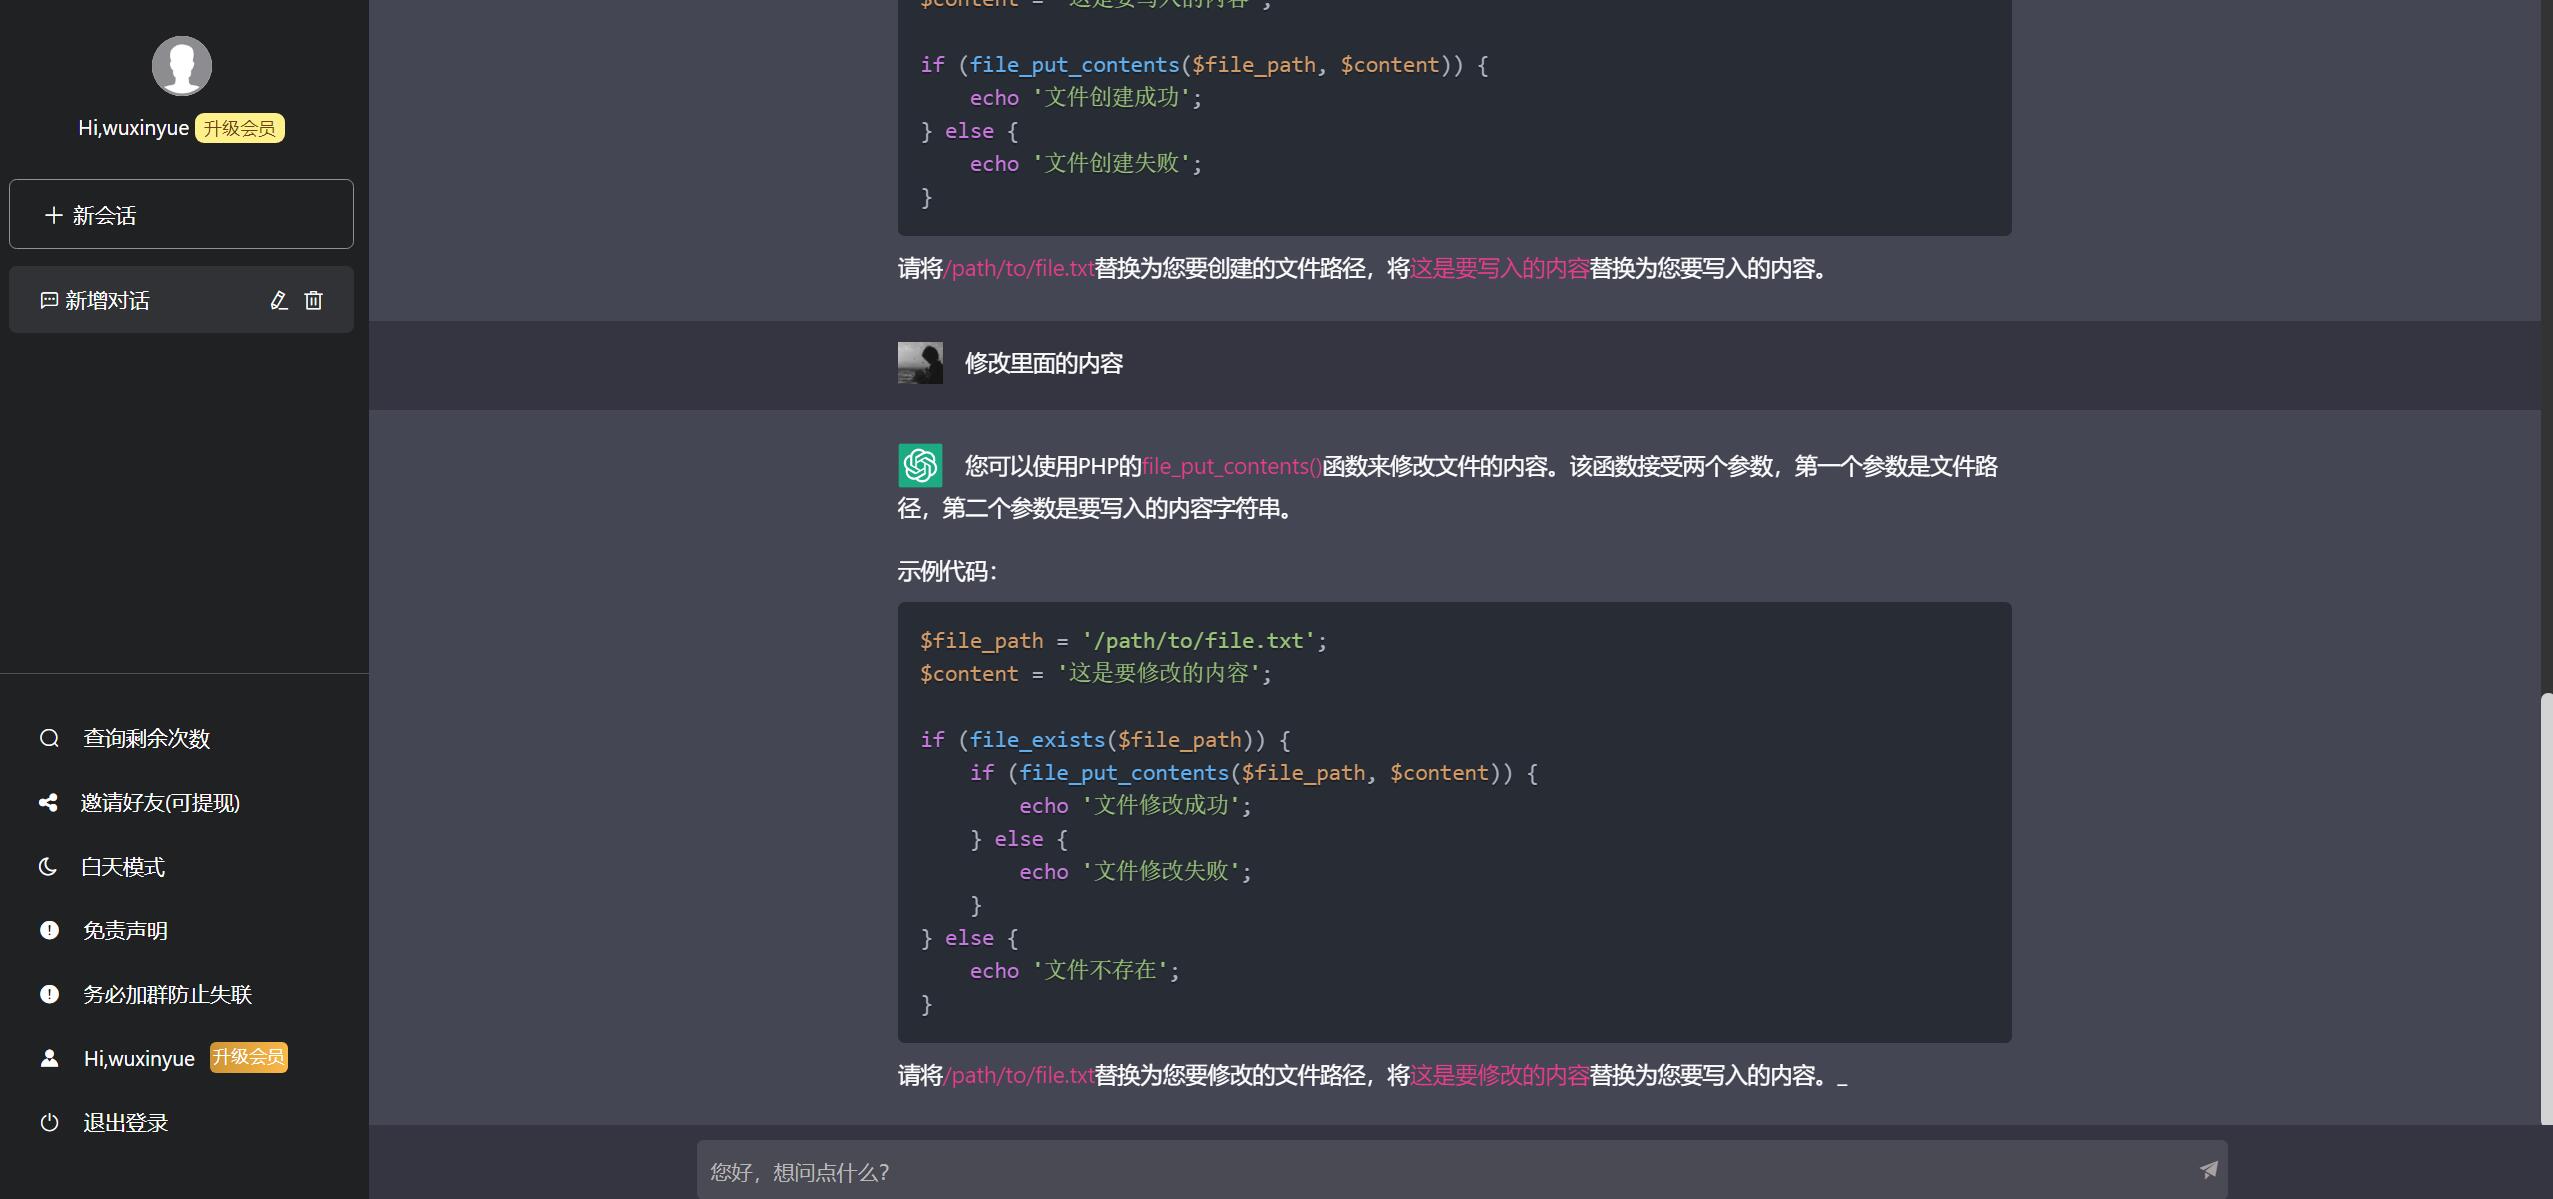Click Hi,wuxinyue in bottom sidebar menu
Viewport: 2553px width, 1199px height.
(139, 1058)
